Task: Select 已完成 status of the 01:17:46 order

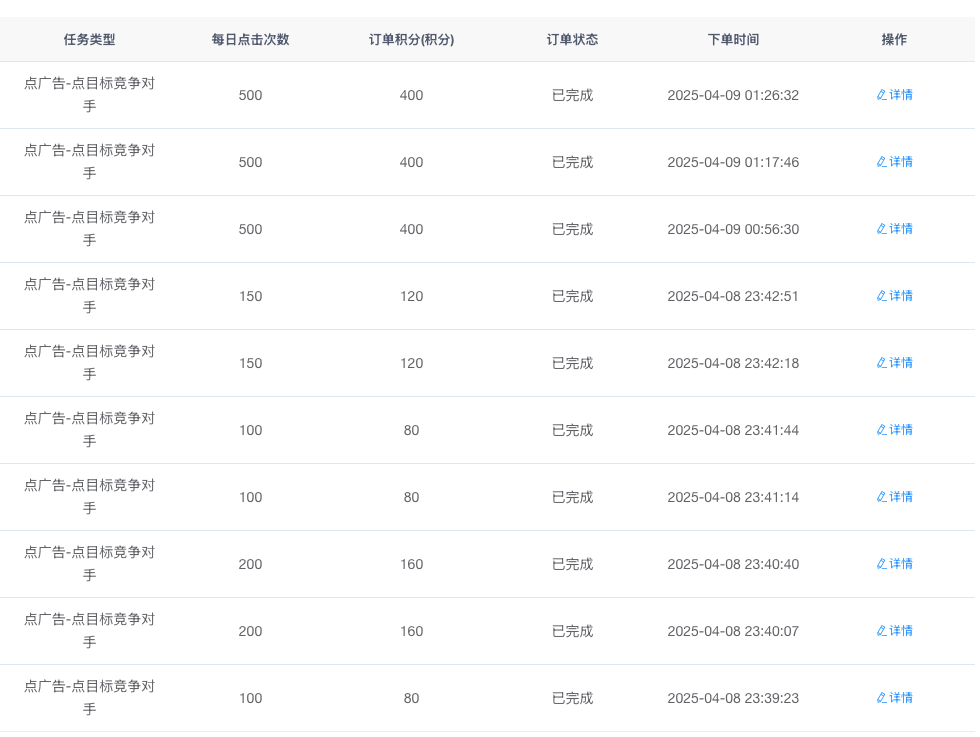Action: coord(572,162)
